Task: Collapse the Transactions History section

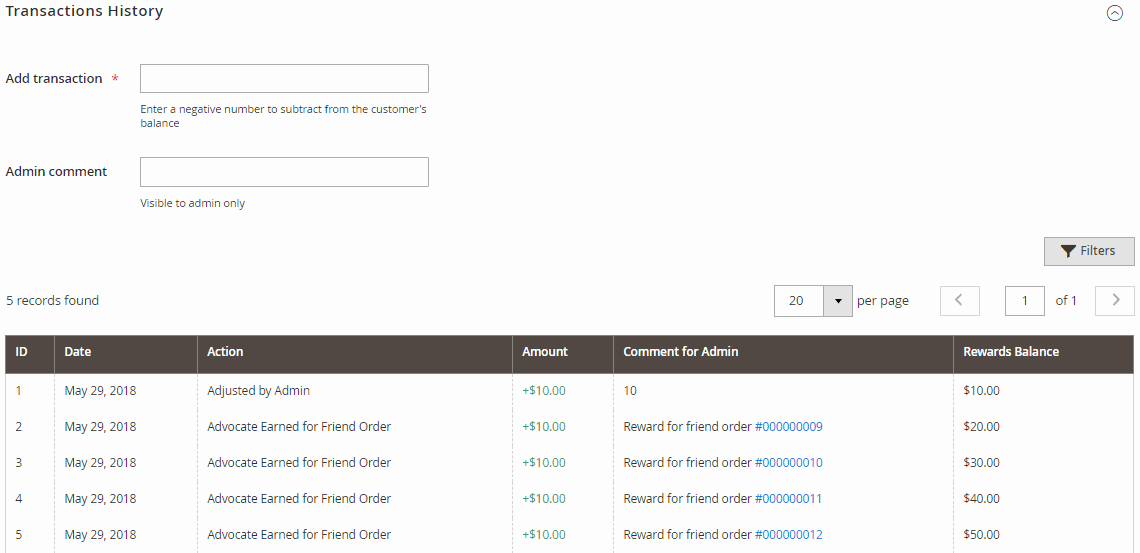Action: click(1114, 12)
